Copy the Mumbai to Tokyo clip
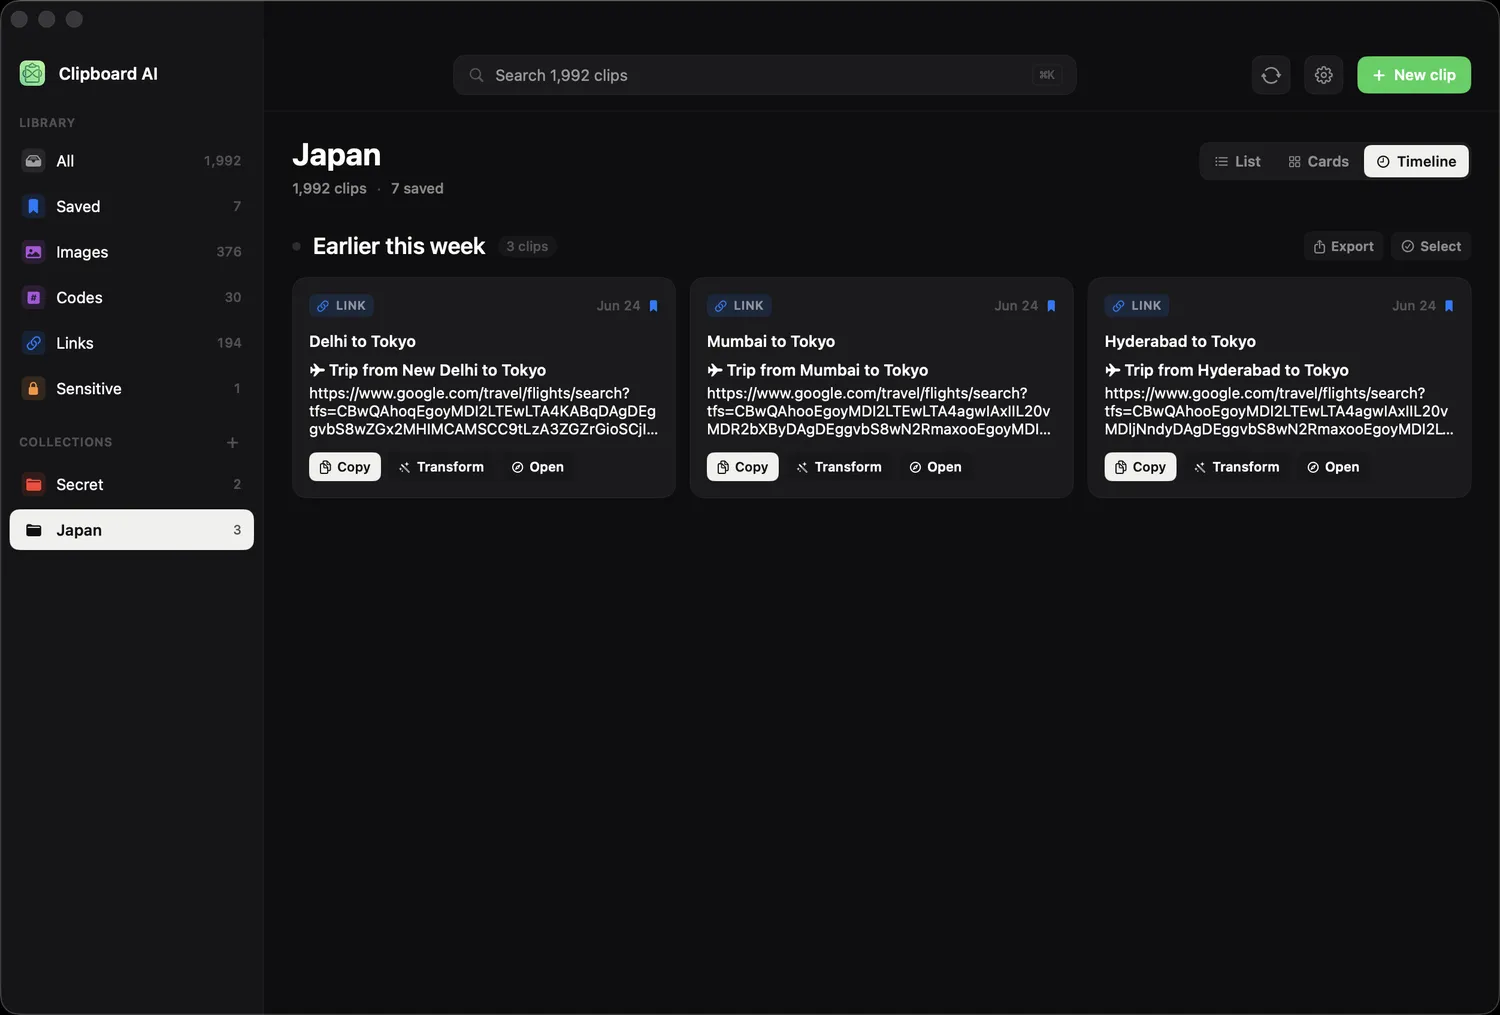1500x1015 pixels. (743, 467)
